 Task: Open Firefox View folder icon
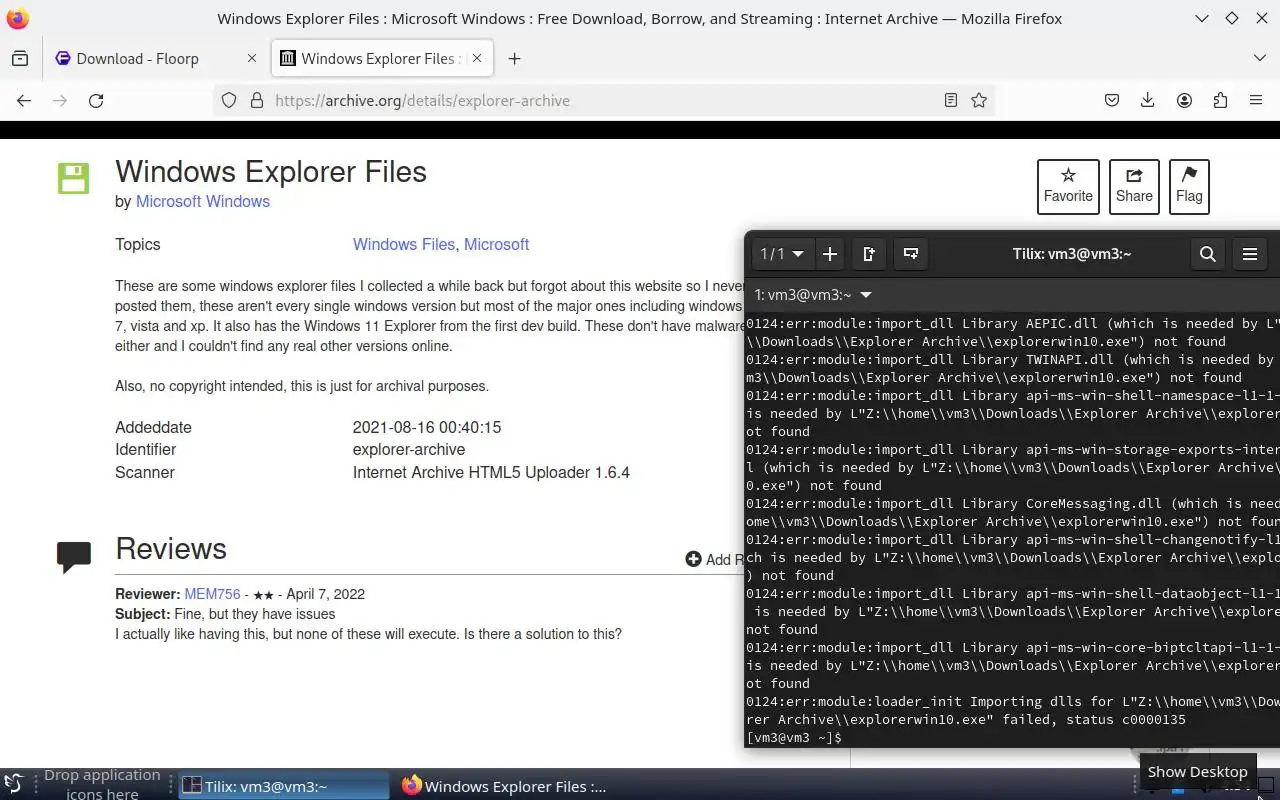(20, 59)
